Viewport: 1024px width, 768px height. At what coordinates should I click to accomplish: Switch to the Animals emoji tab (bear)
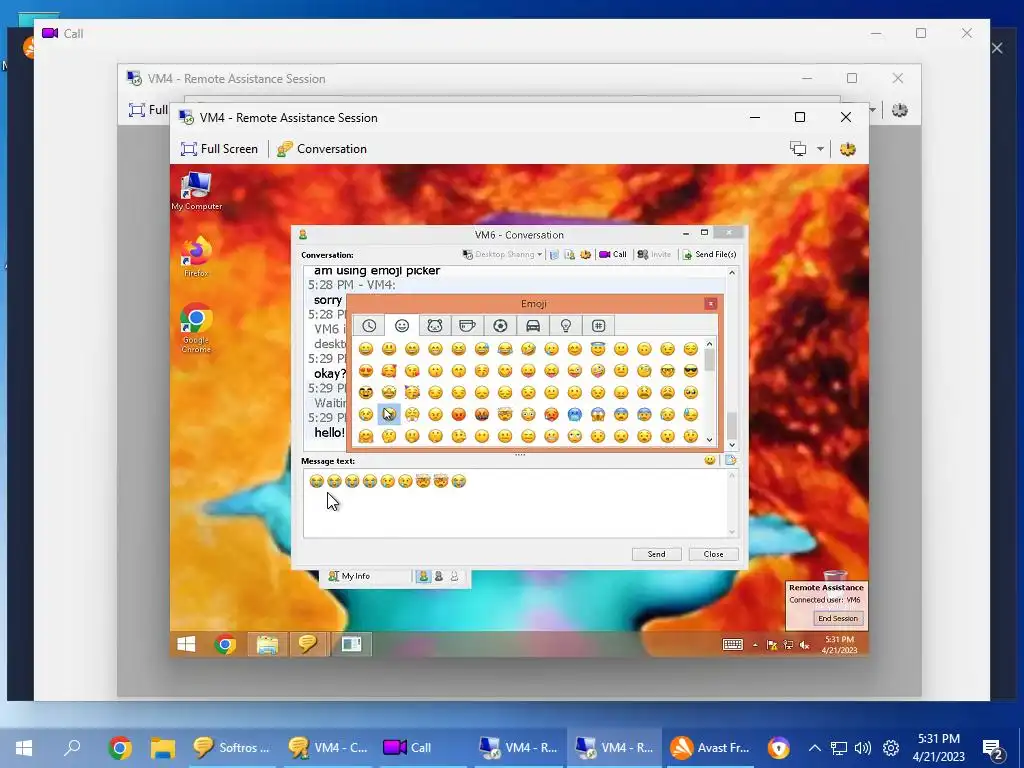[435, 325]
